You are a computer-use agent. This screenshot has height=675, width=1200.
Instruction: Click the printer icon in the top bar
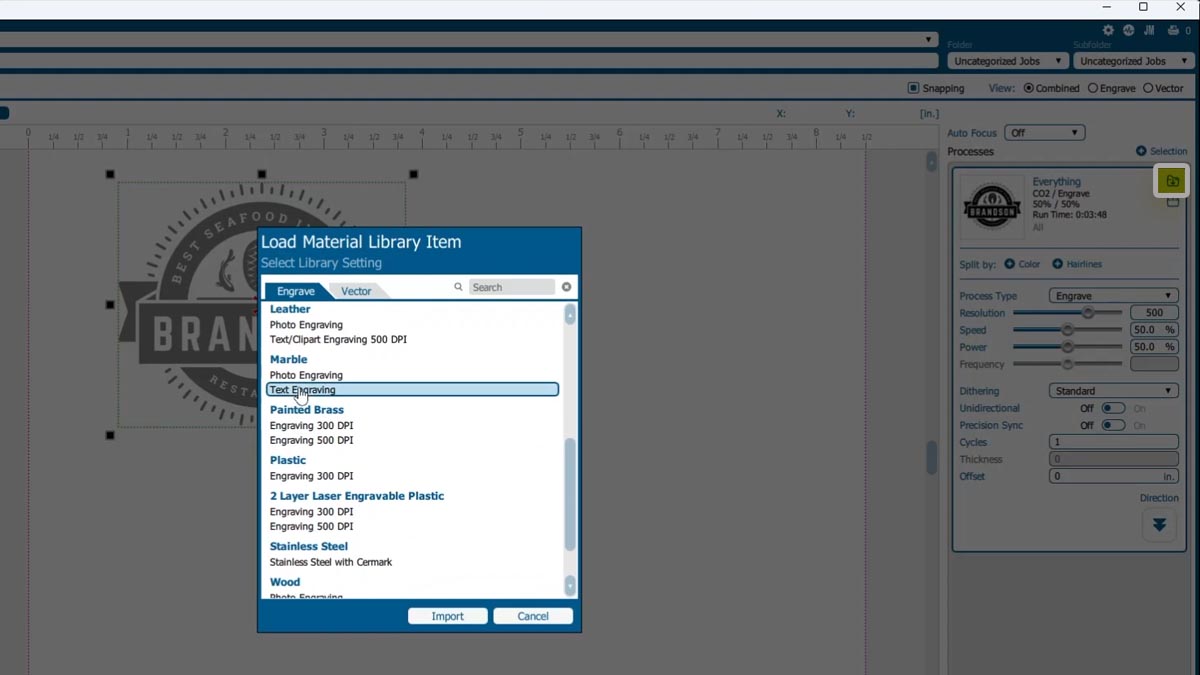pos(1172,30)
